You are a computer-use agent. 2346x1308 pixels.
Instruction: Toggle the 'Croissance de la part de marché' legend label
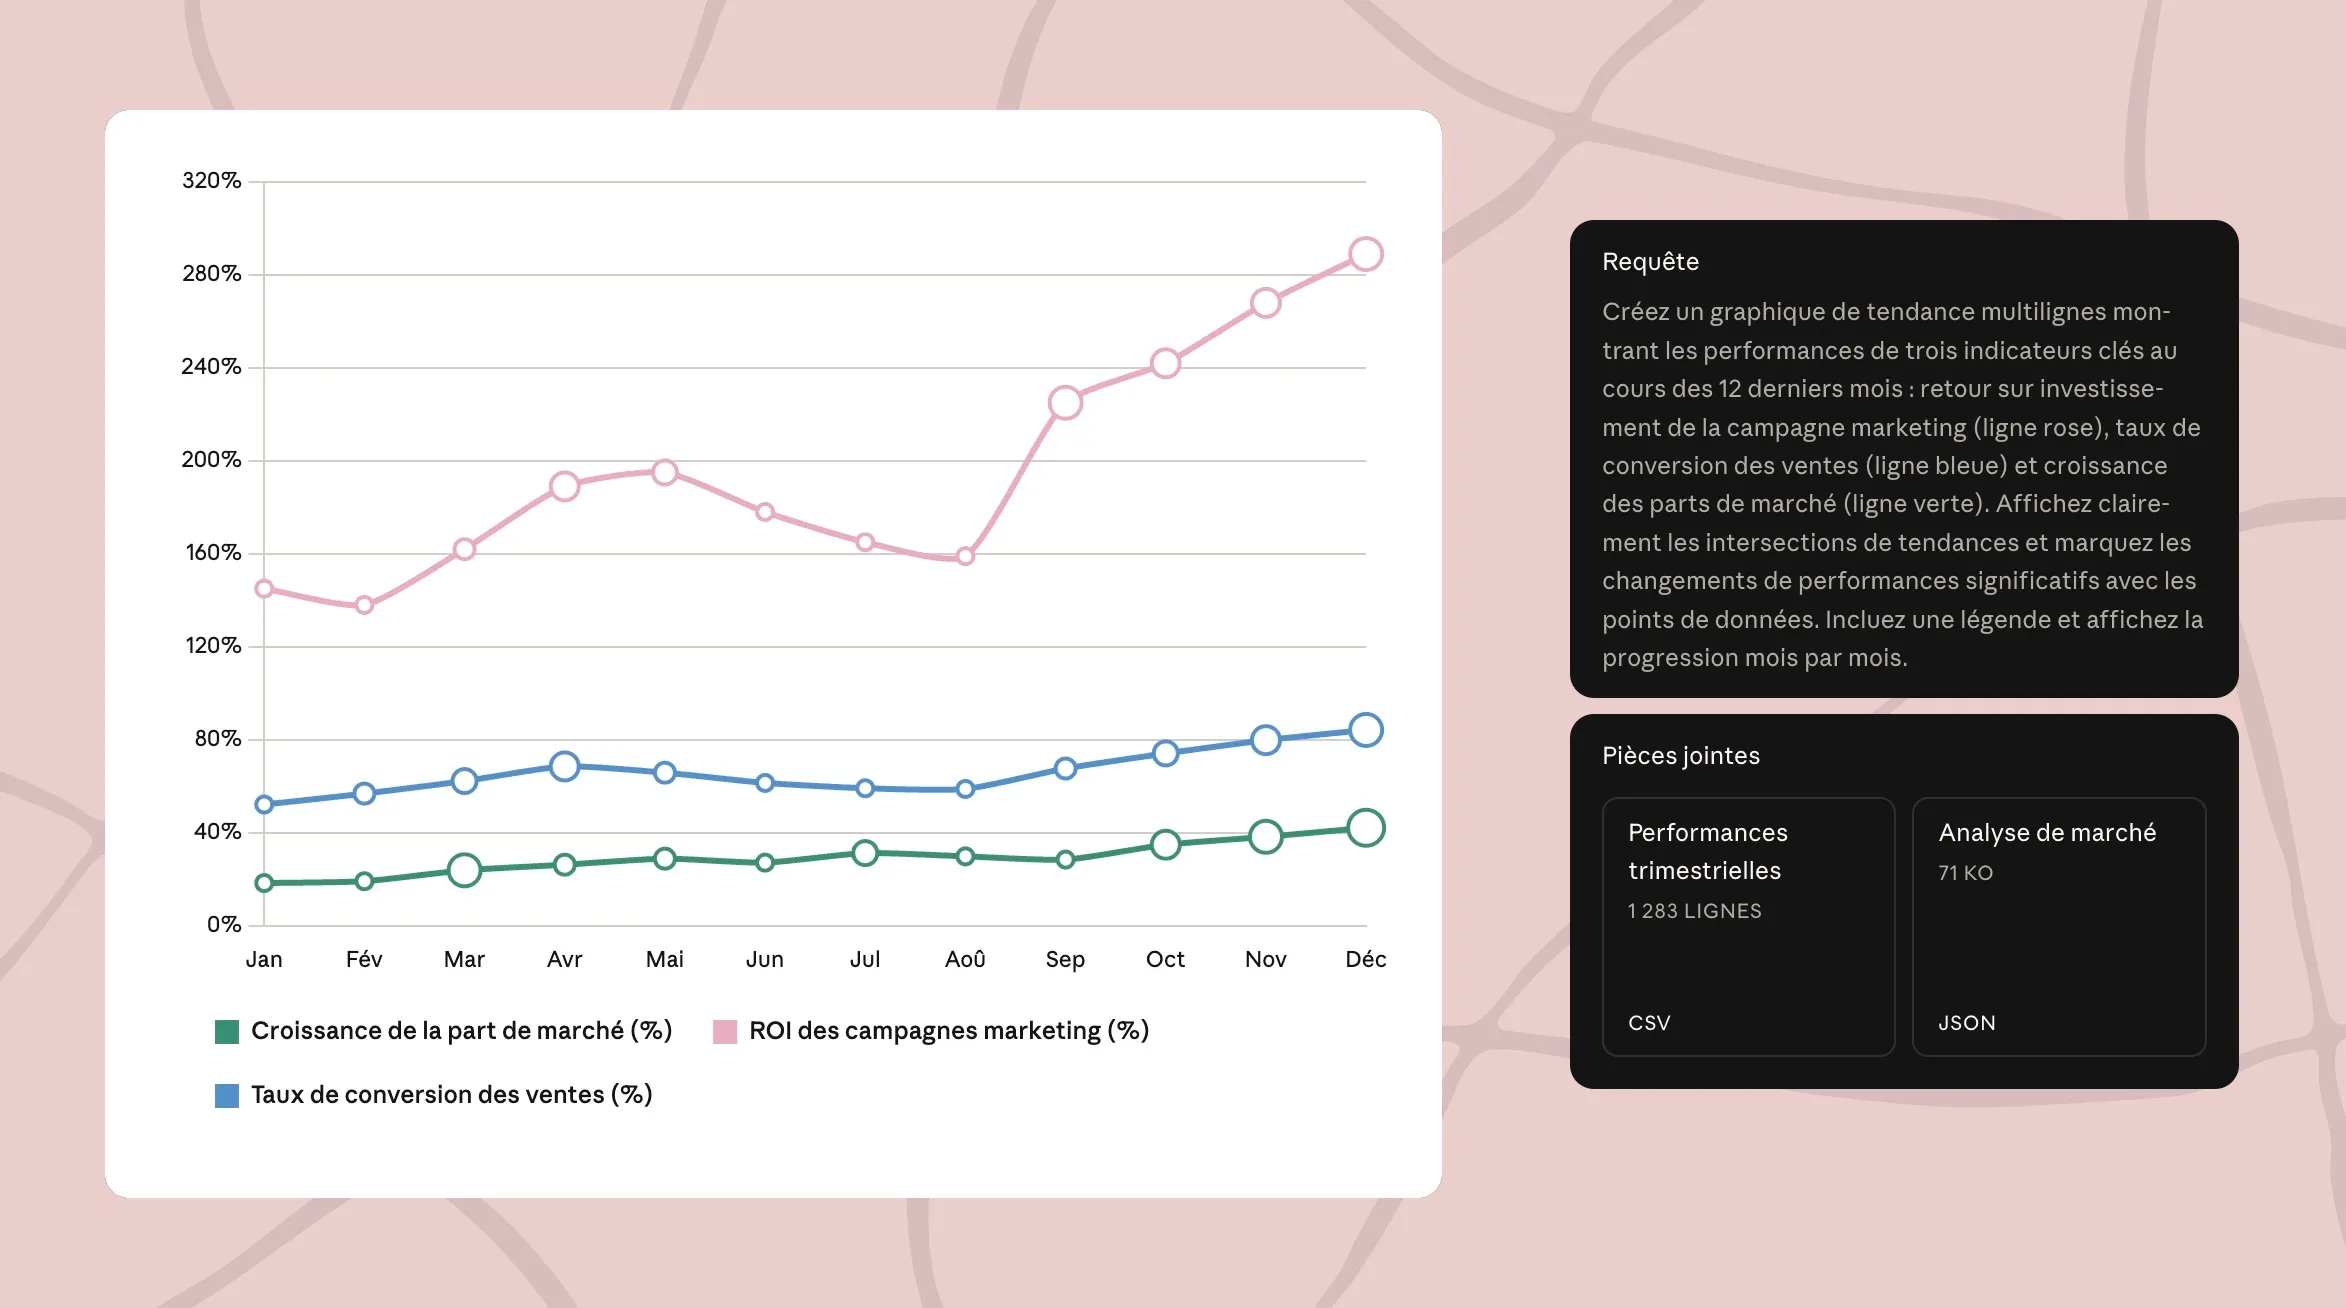[461, 1031]
